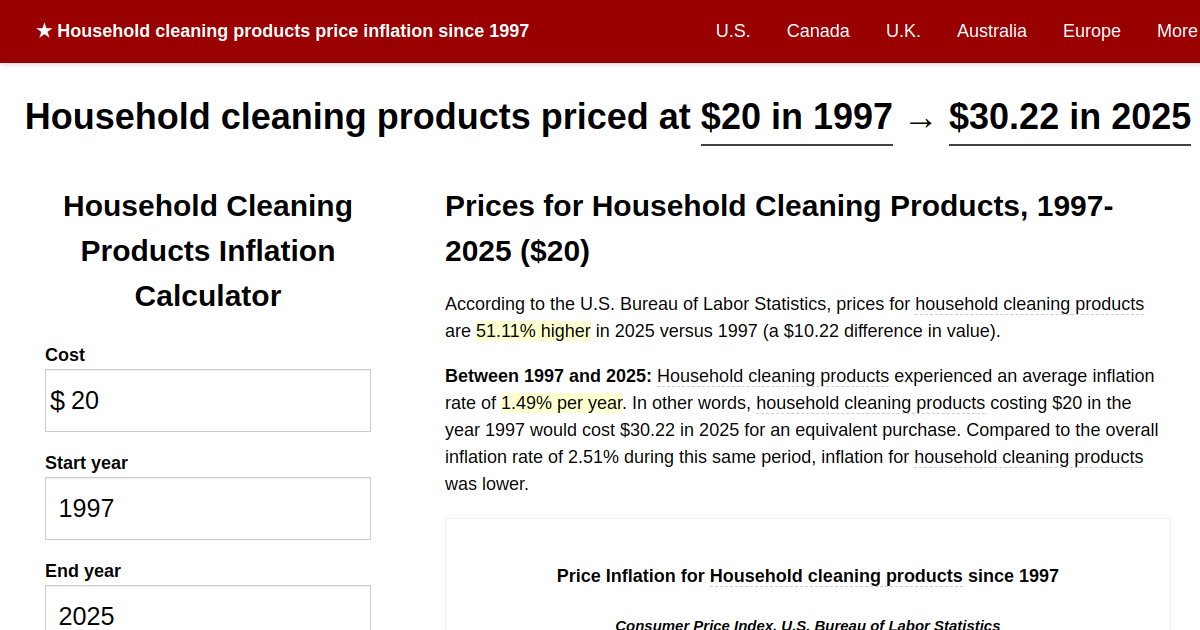Open "Household cleaning products" link in chart title
Viewport: 1200px width, 630px height.
point(835,576)
